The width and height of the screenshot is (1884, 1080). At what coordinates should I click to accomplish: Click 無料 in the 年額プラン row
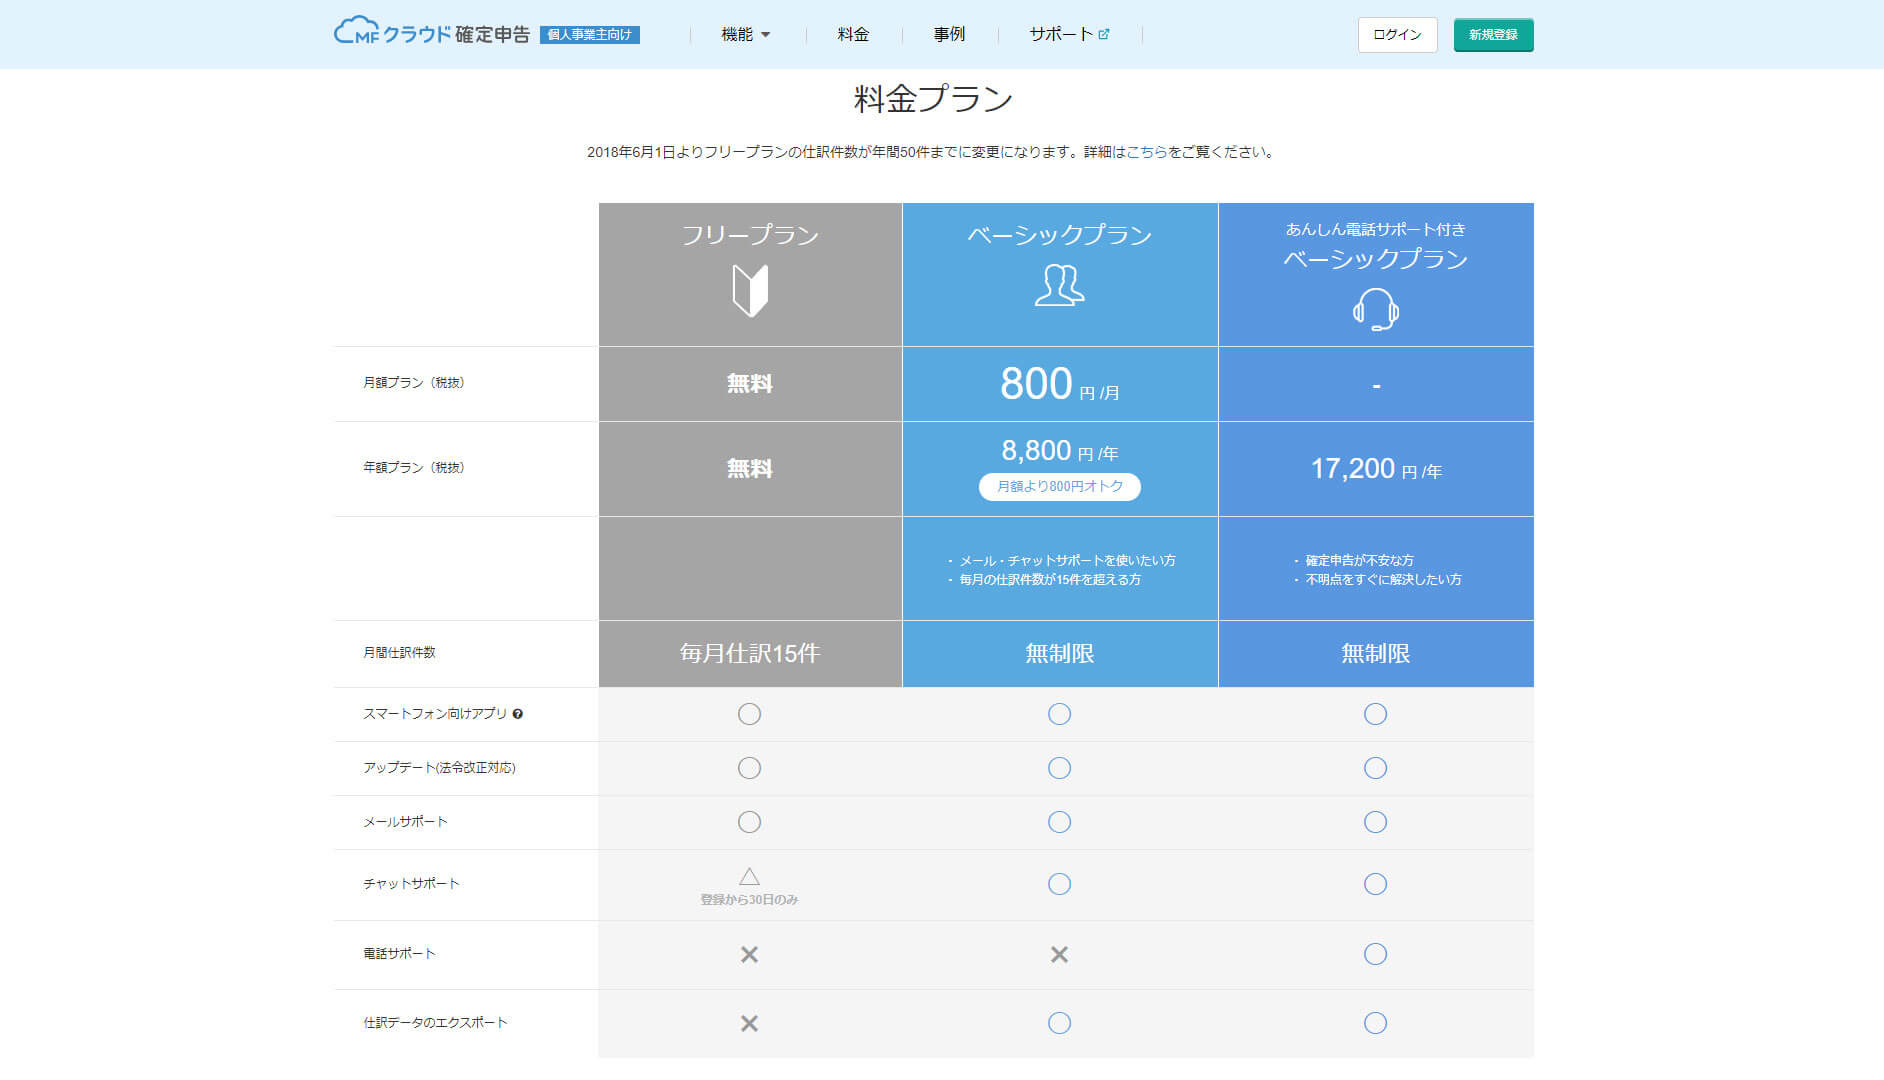(750, 469)
